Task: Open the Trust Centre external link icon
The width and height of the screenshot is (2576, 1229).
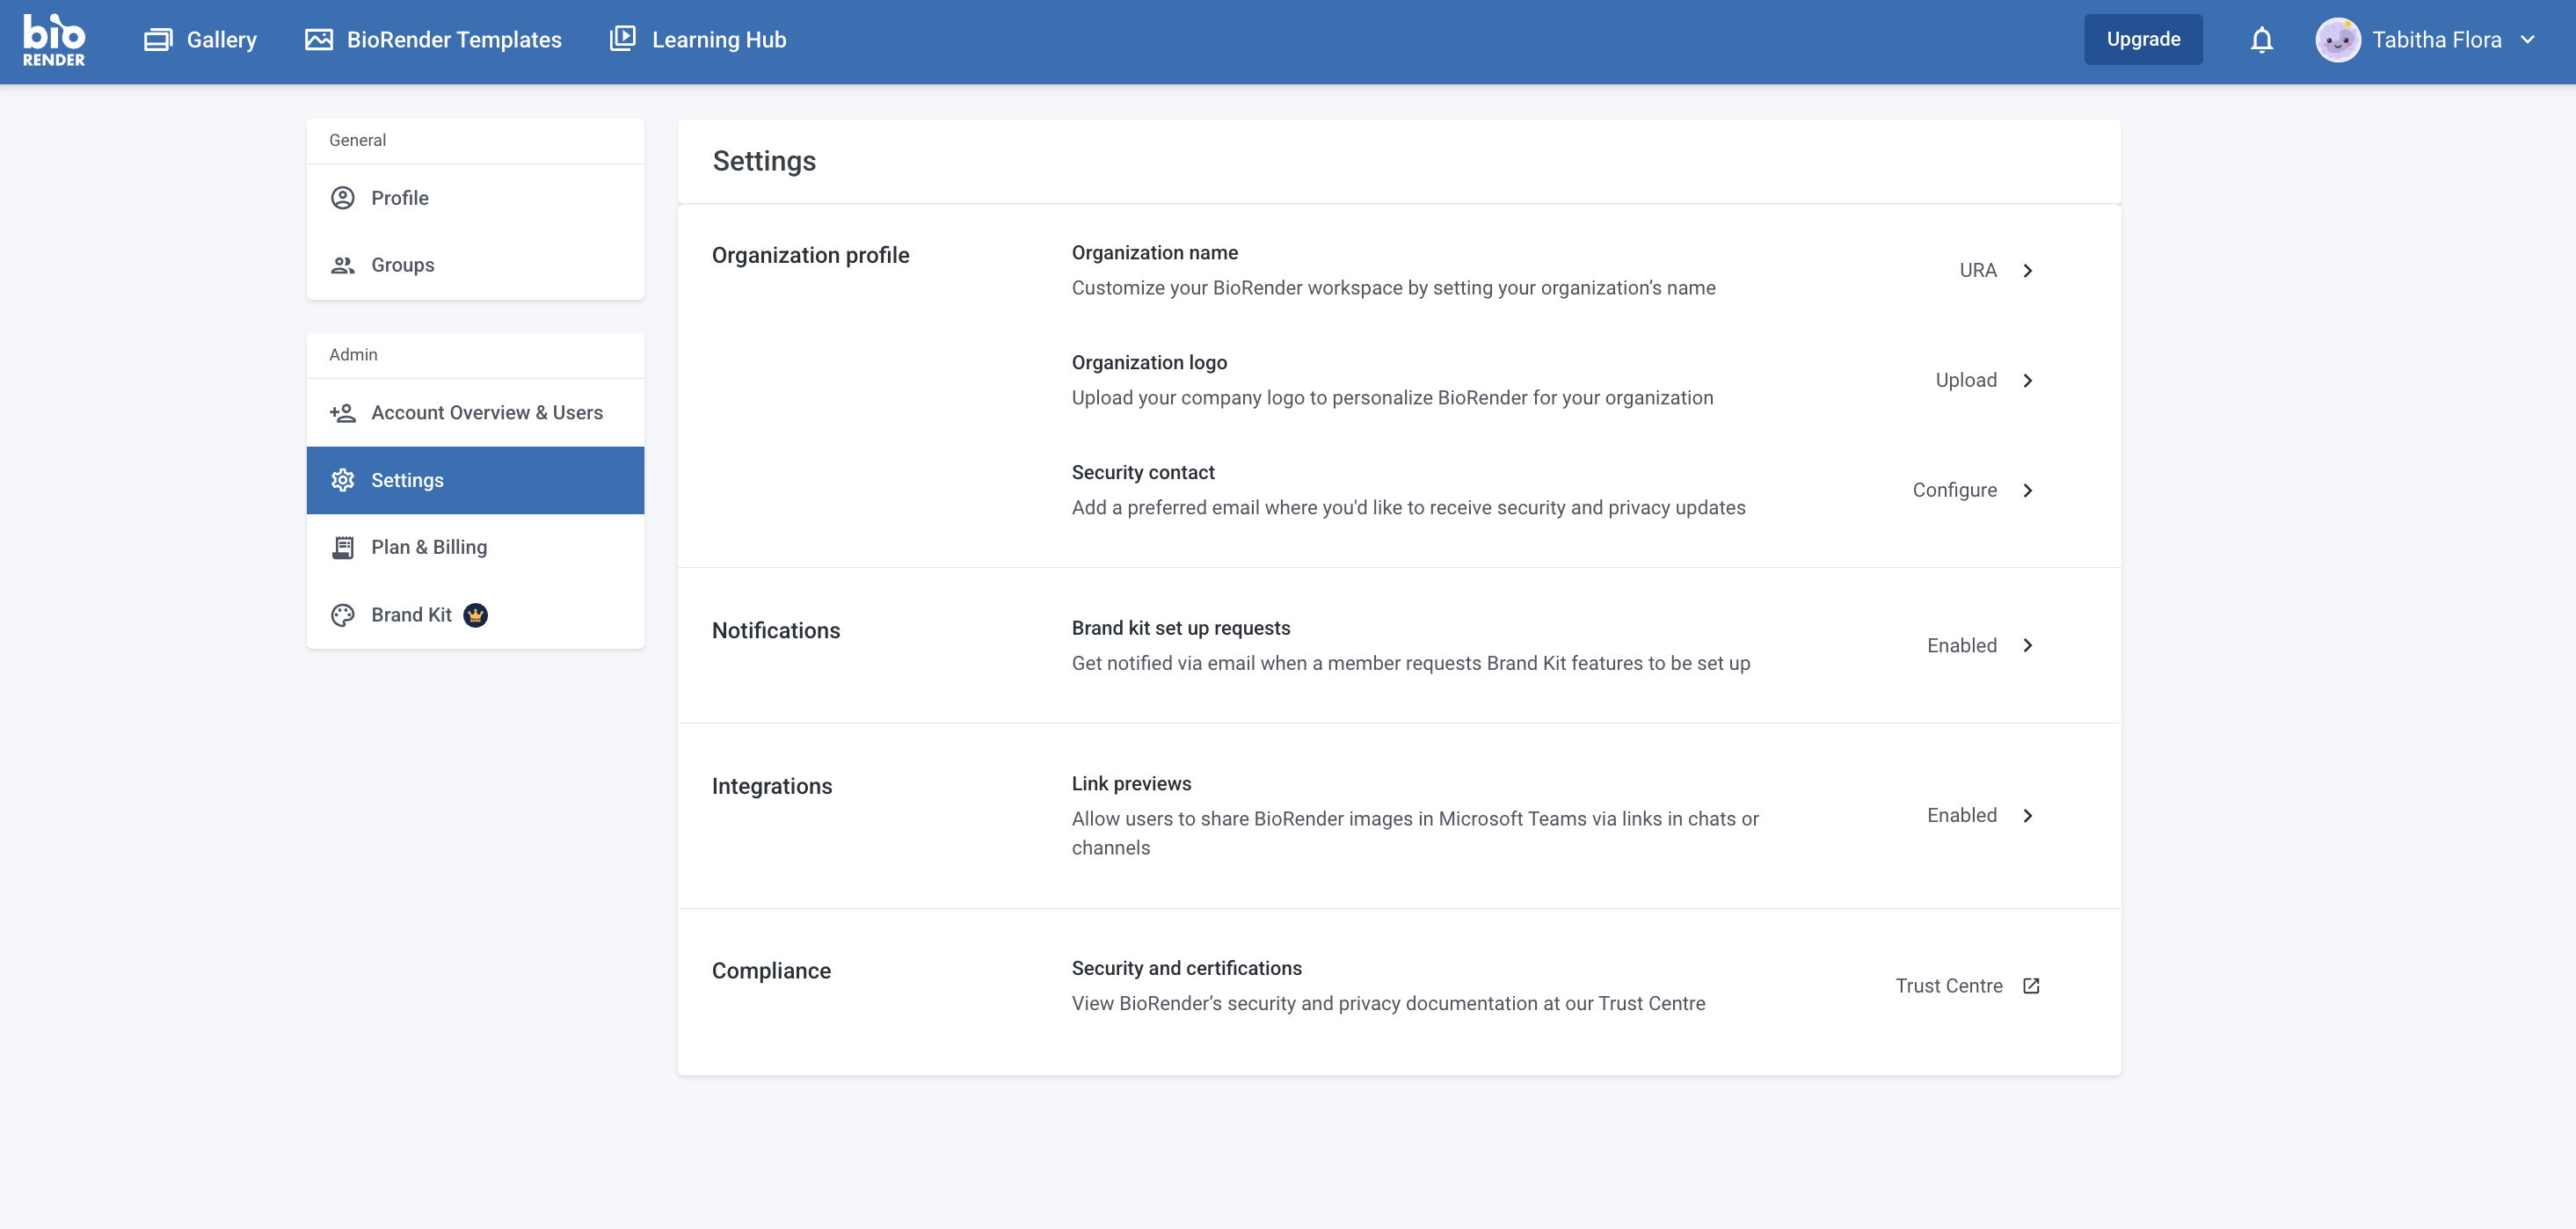Action: click(x=2031, y=986)
